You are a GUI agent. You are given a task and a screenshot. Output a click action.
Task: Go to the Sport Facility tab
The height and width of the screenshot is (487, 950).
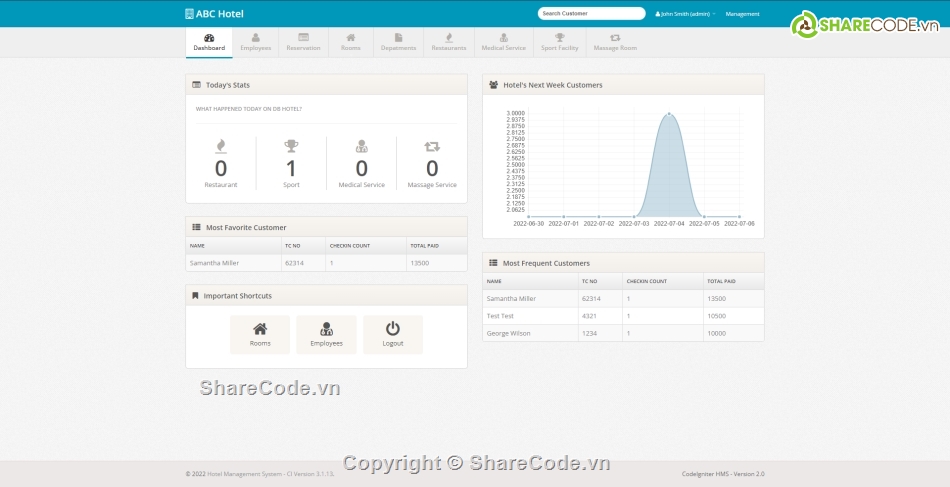(x=560, y=42)
